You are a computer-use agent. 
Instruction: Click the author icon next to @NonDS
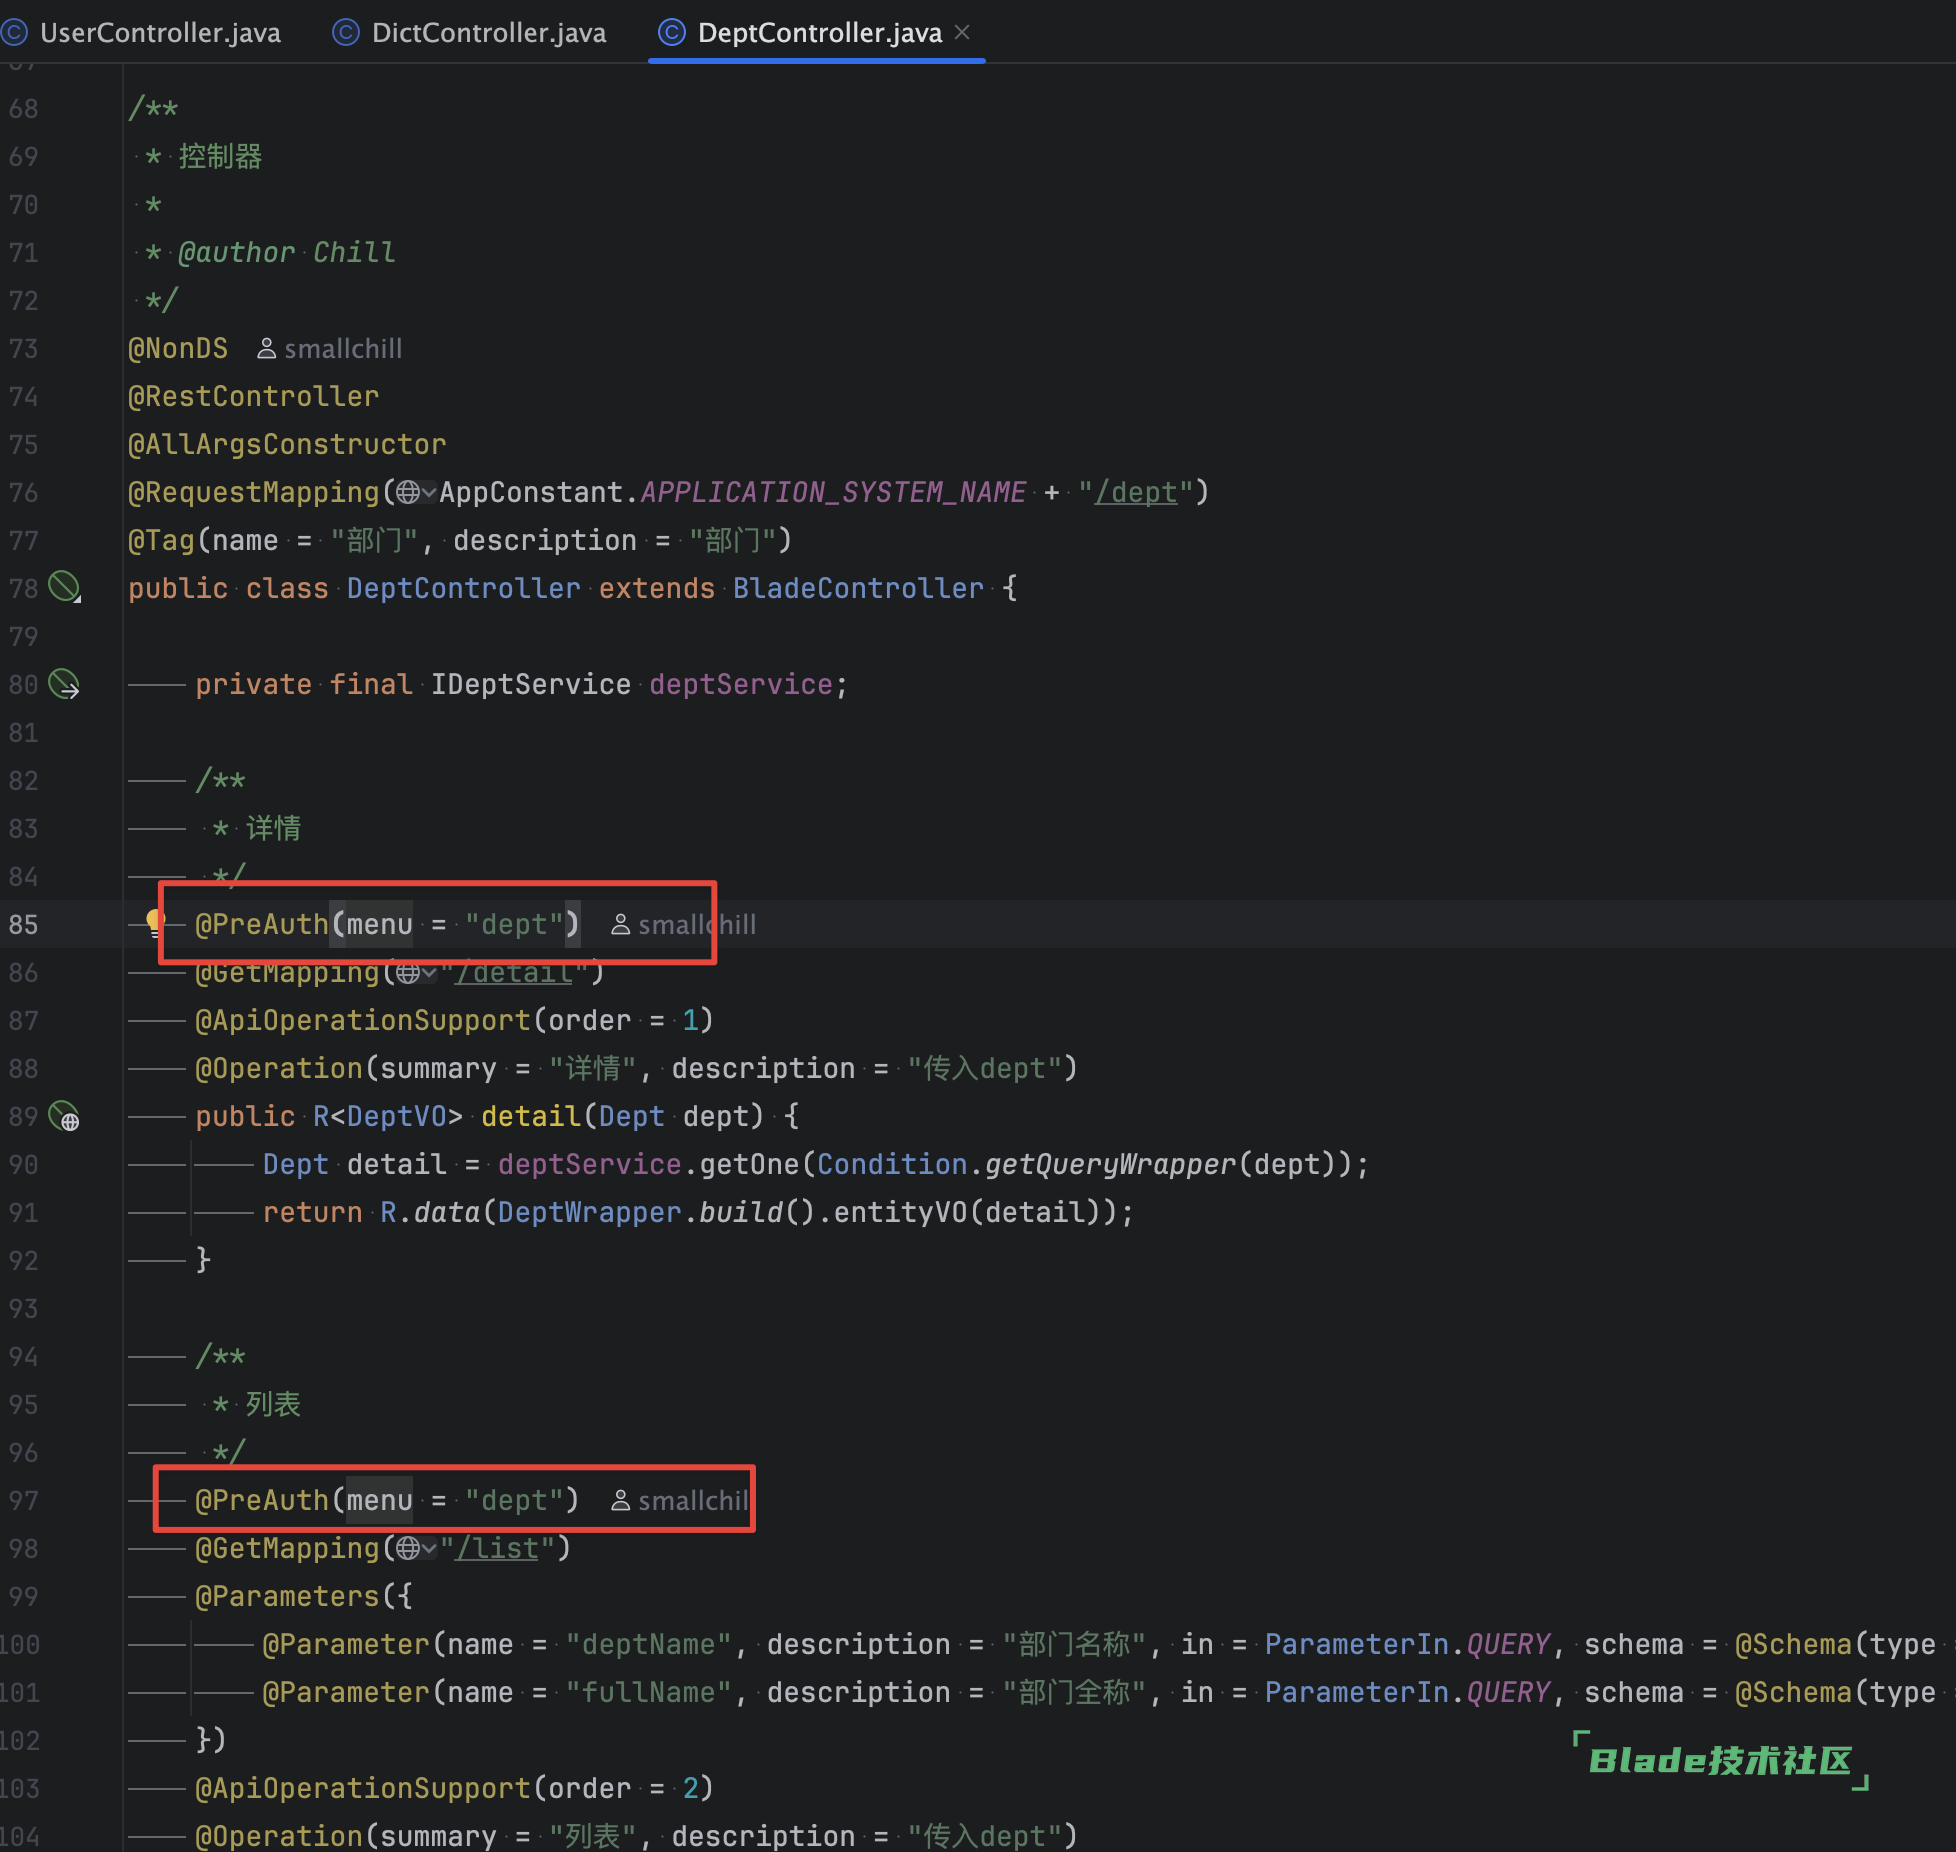[x=266, y=349]
